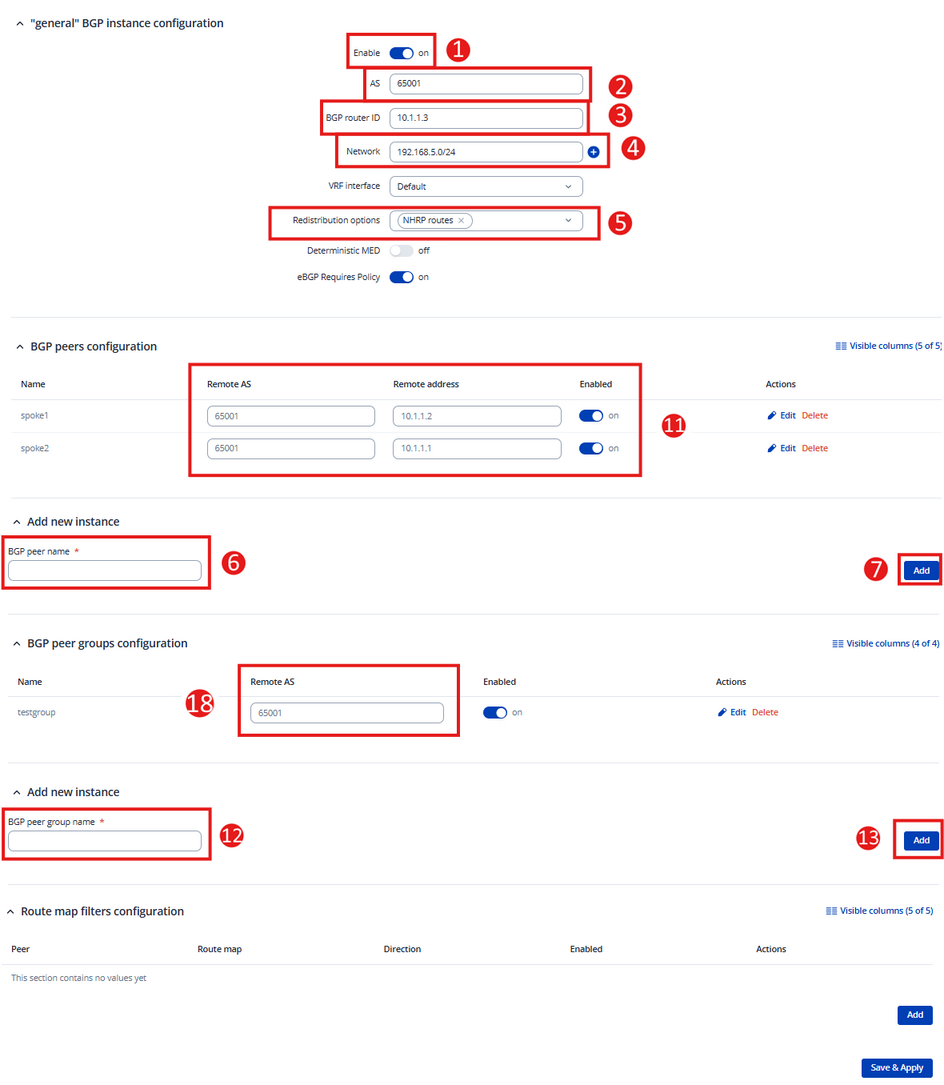The image size is (944, 1085).
Task: Delete the testgroup peer group
Action: pos(764,713)
